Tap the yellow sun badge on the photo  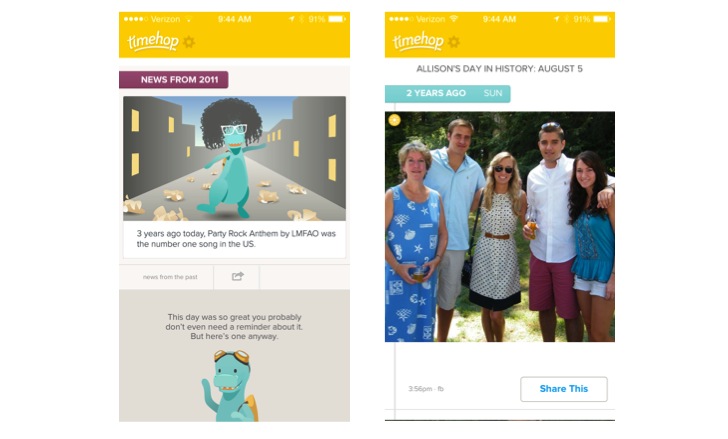[394, 120]
